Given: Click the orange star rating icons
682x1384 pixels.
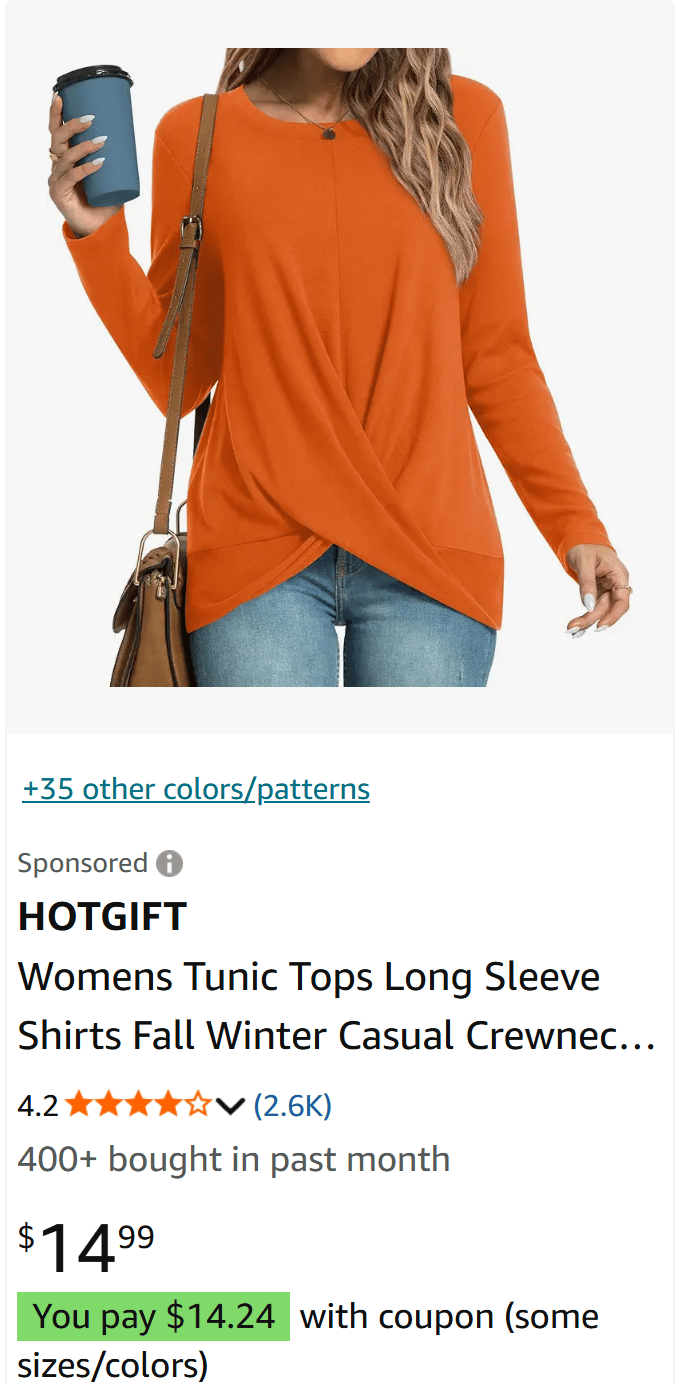Looking at the screenshot, I should click(x=138, y=1106).
